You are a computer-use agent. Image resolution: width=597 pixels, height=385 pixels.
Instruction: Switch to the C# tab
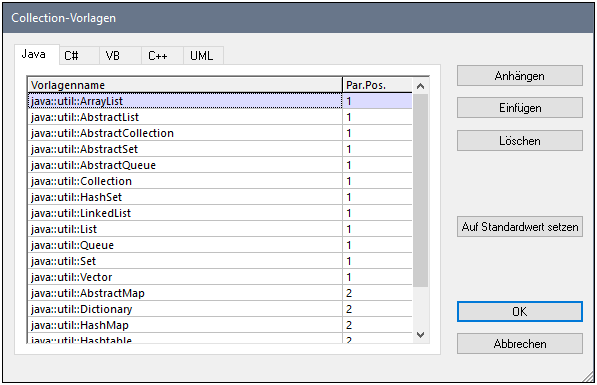pyautogui.click(x=79, y=56)
